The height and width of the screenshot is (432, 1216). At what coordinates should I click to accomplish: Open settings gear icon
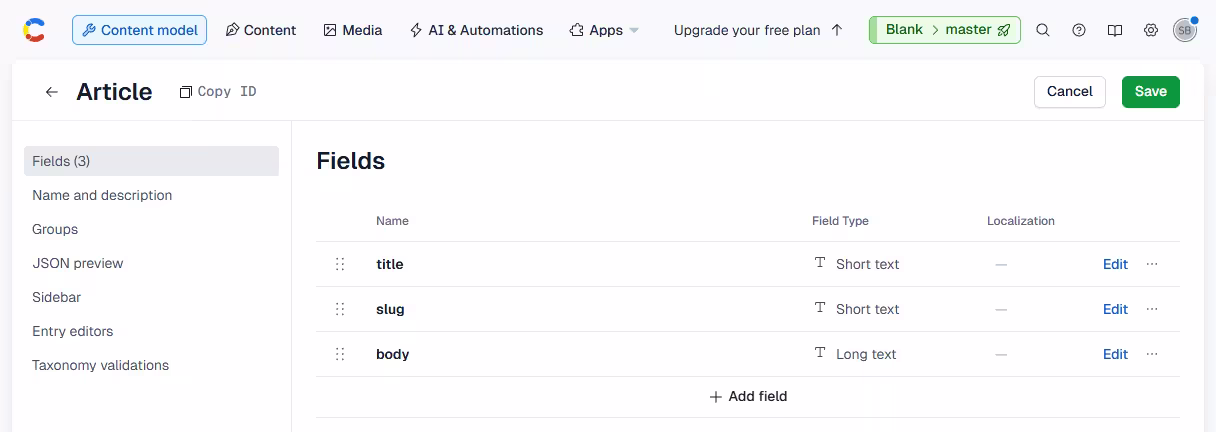pyautogui.click(x=1151, y=30)
